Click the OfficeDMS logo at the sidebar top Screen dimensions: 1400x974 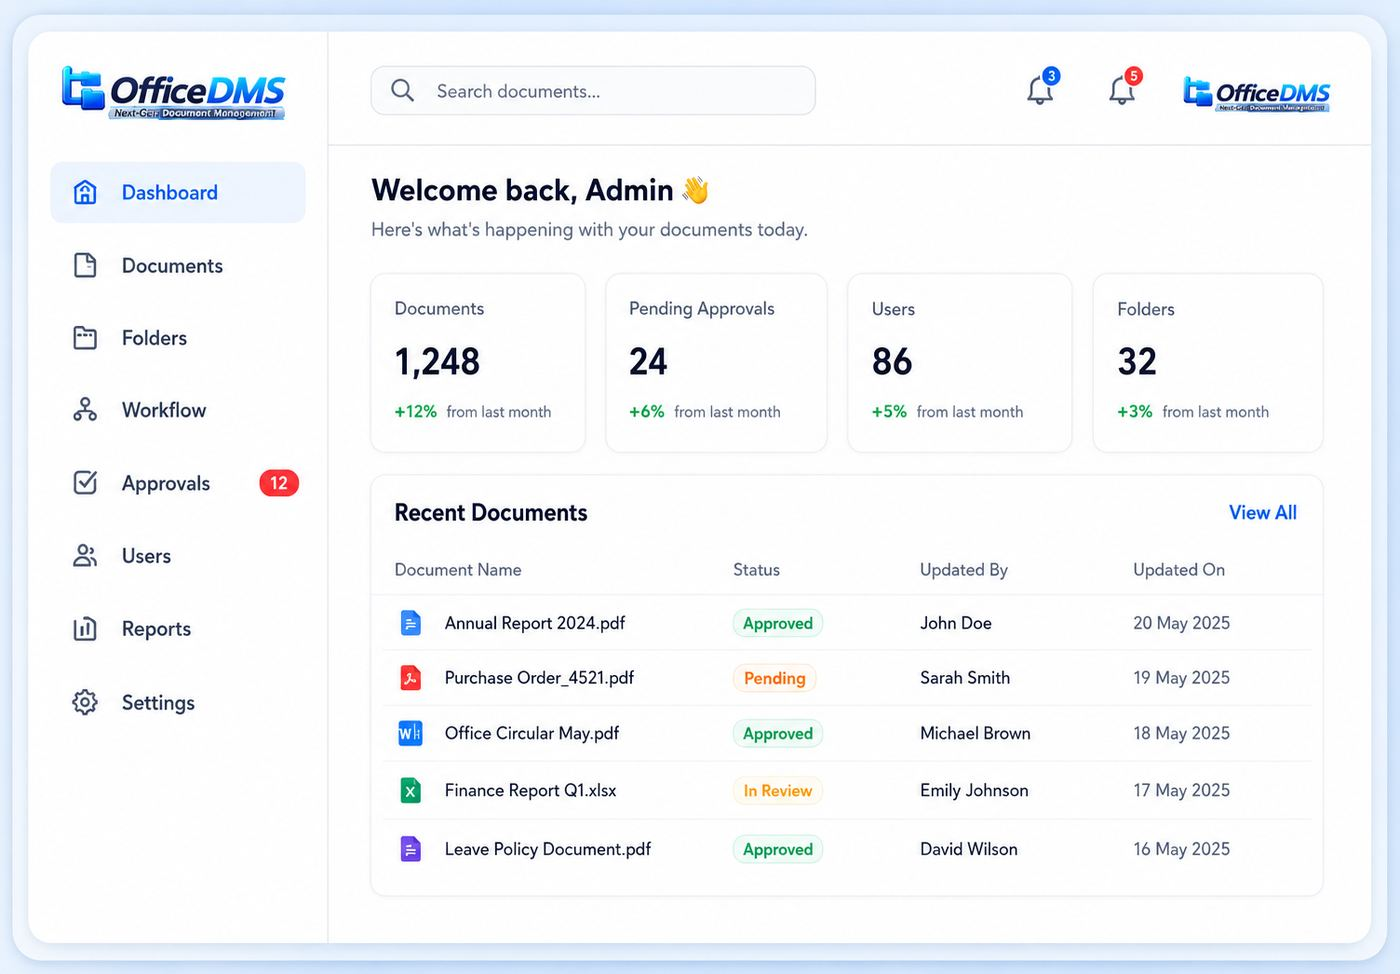click(x=173, y=93)
